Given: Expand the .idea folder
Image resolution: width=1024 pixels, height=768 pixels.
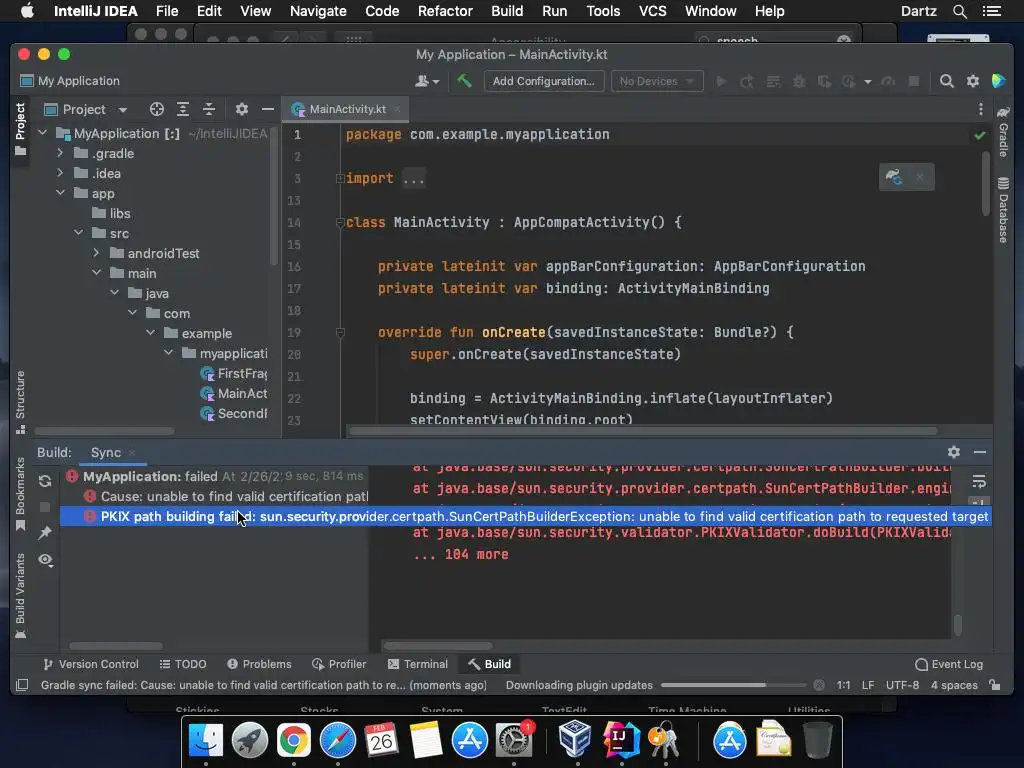Looking at the screenshot, I should click(60, 173).
